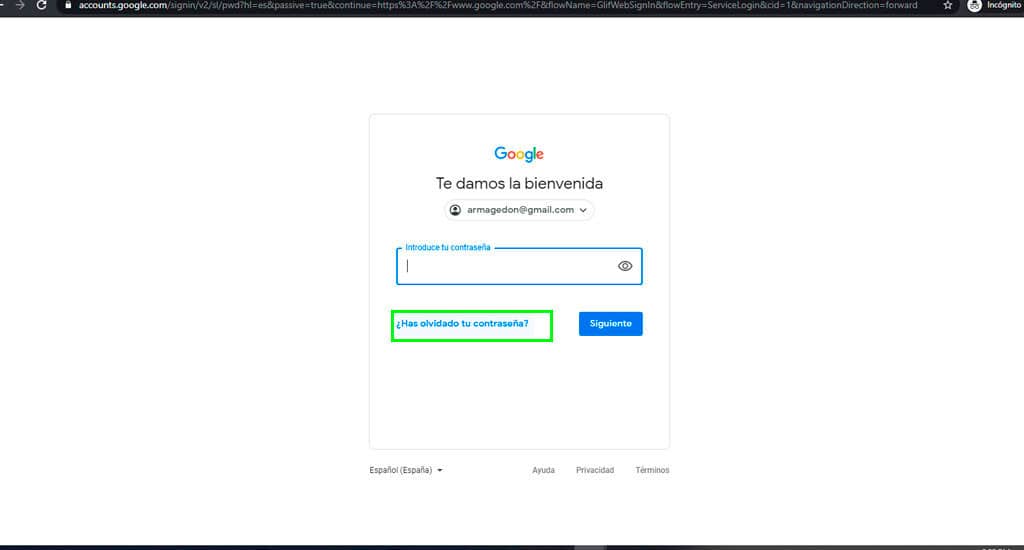Bookmark this page with the star icon
This screenshot has width=1024, height=550.
click(x=948, y=5)
